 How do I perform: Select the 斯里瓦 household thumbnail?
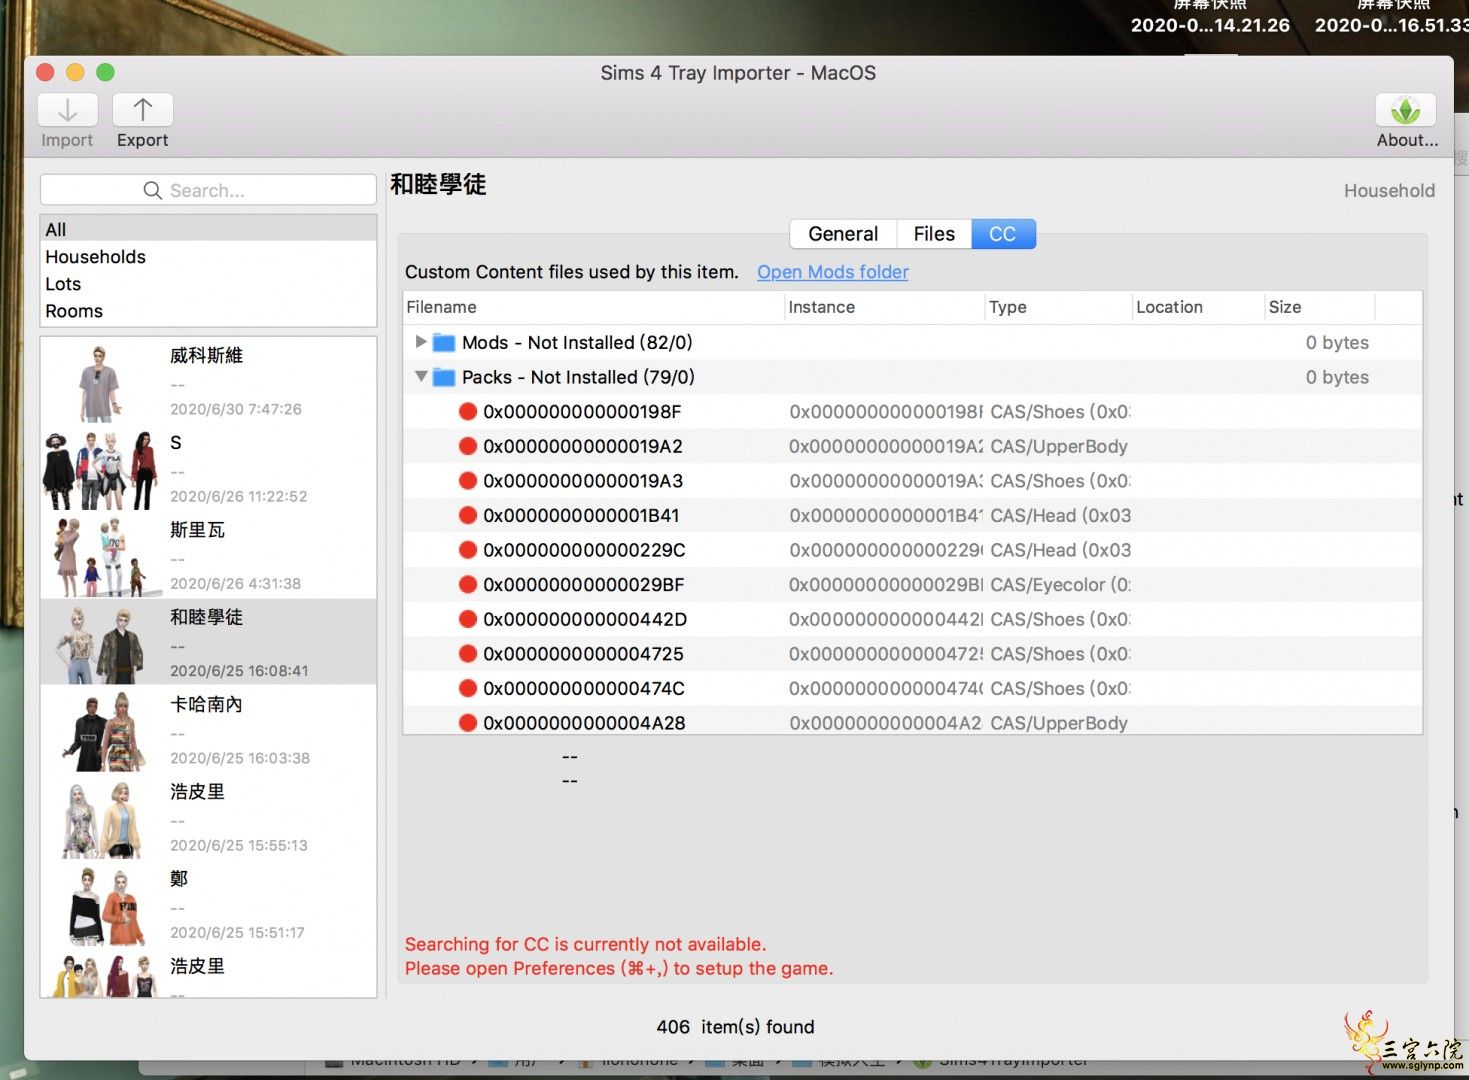(x=101, y=557)
